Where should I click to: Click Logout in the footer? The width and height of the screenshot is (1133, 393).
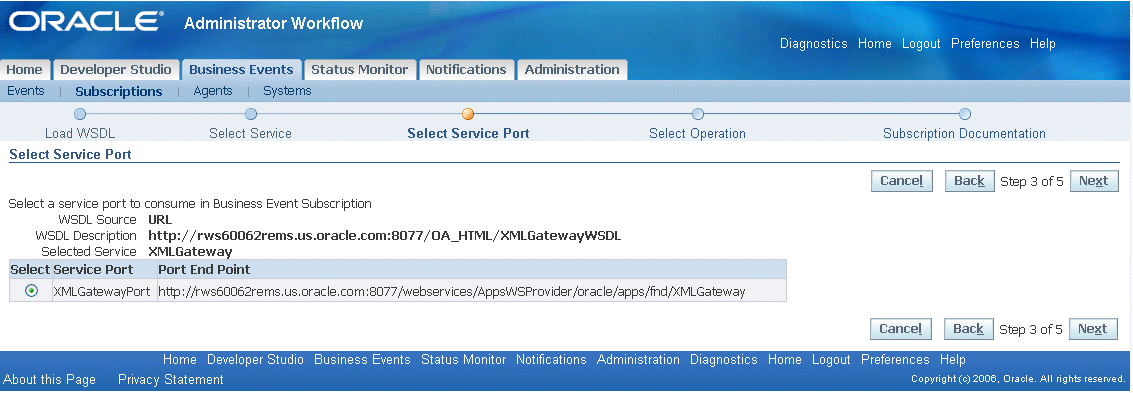[831, 360]
